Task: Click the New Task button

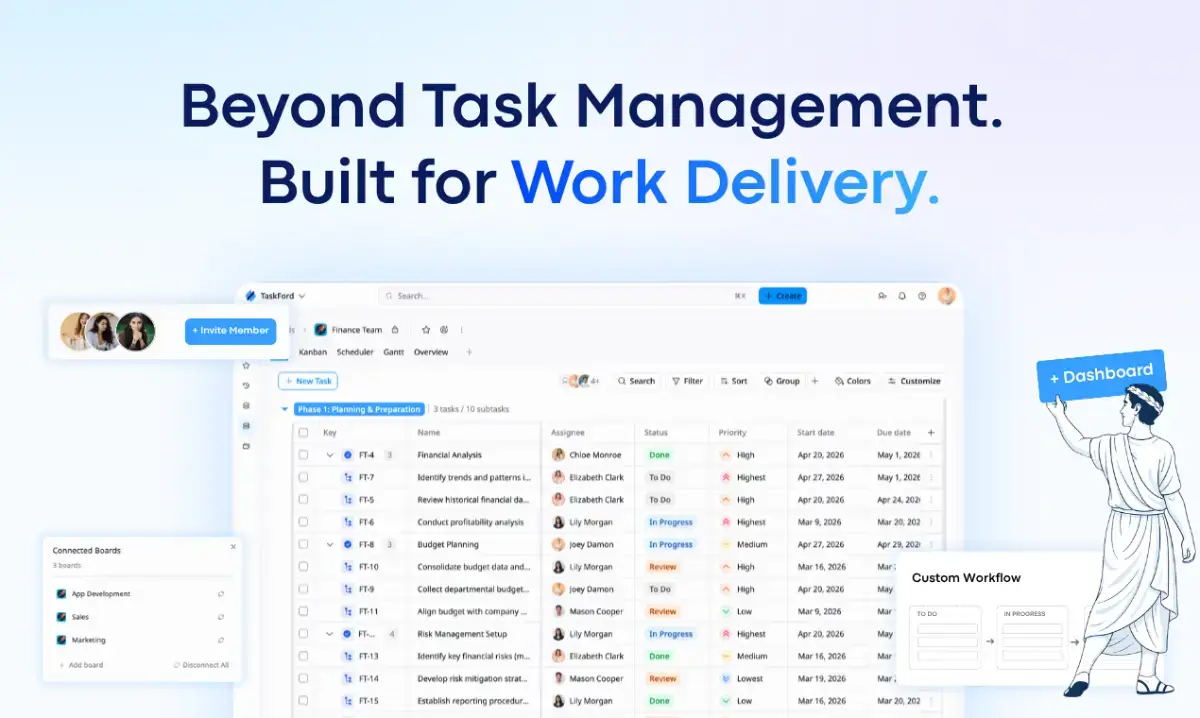Action: click(x=308, y=381)
